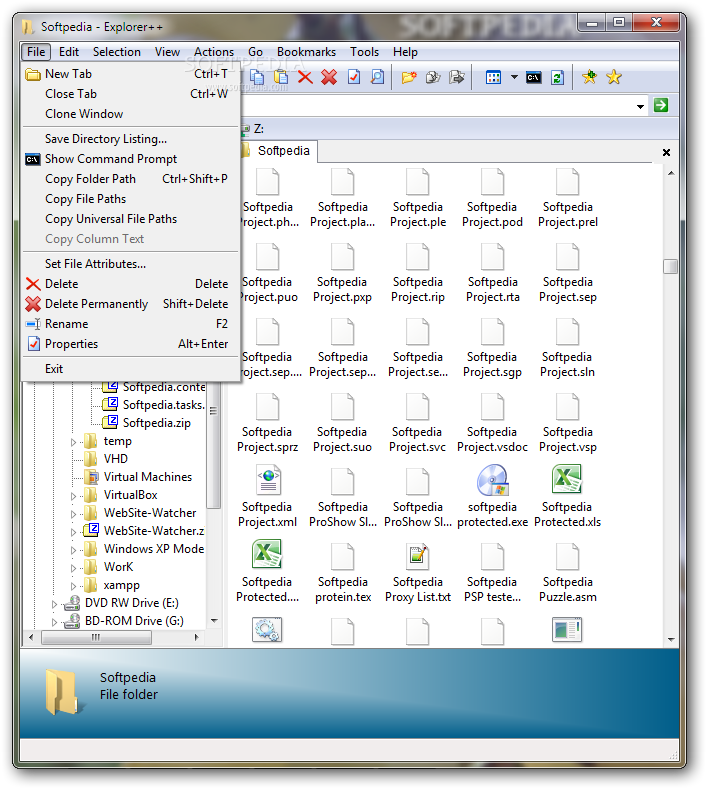Click the Organize Bookmarks star icon
Image resolution: width=707 pixels, height=789 pixels.
click(x=613, y=77)
